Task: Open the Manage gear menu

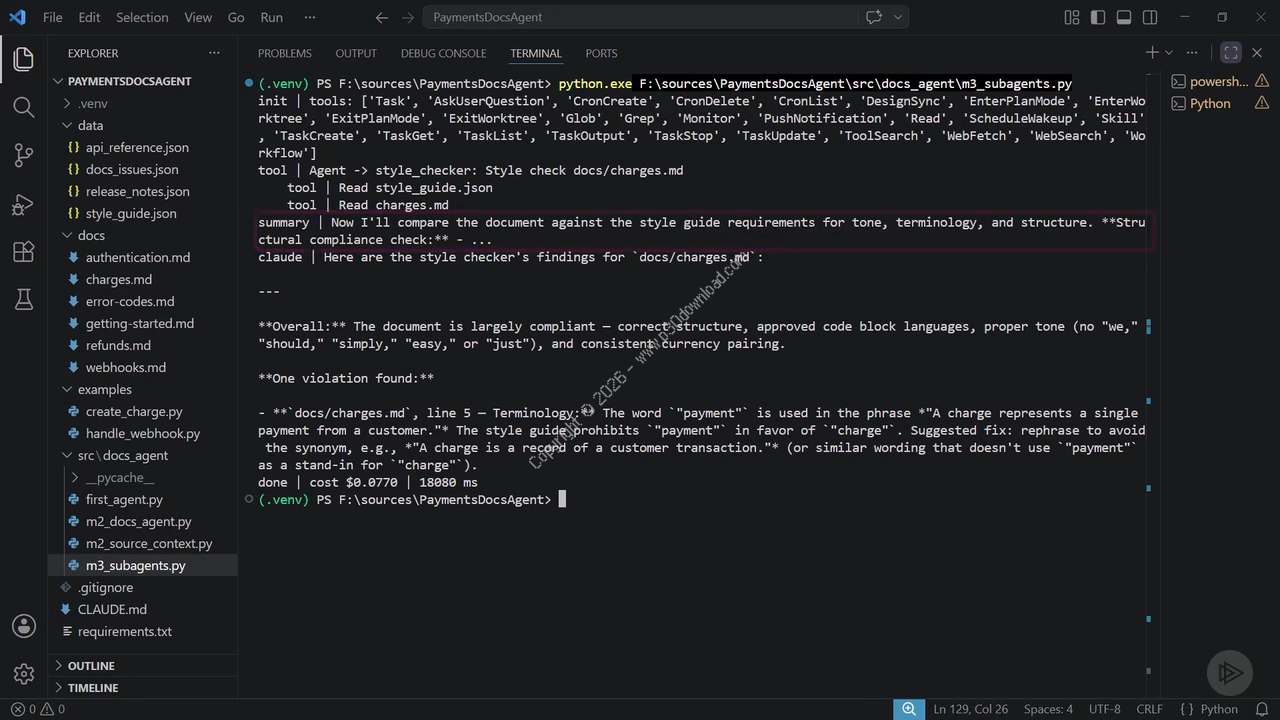Action: point(24,674)
